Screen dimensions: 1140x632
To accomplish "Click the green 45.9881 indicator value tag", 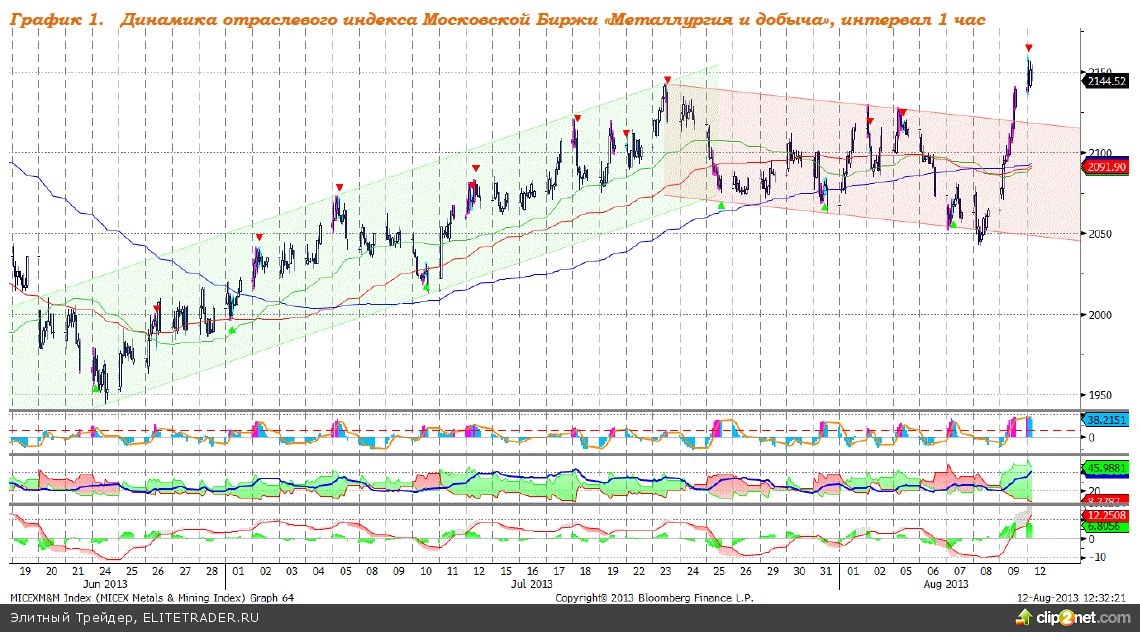I will click(x=1108, y=467).
